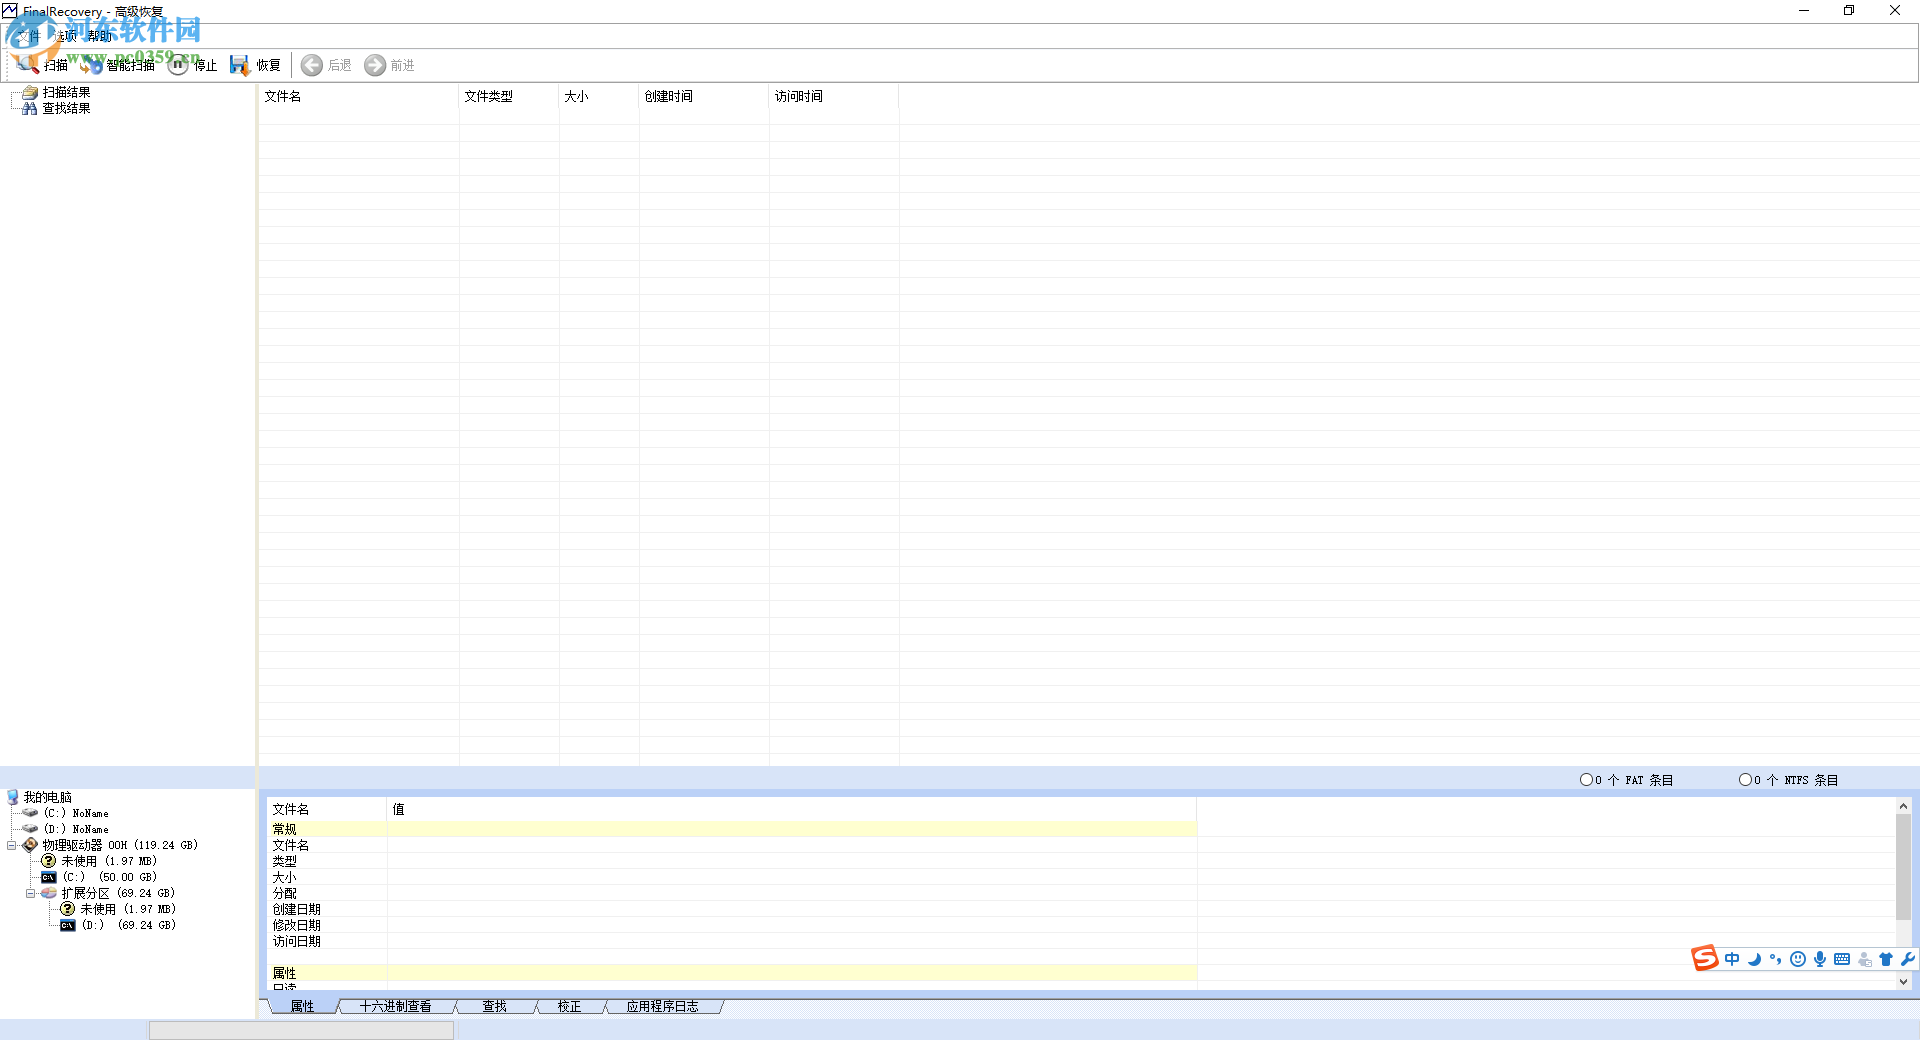Click the 恢复 recover toolbar icon
Screen dimensions: 1920x1040
click(x=240, y=65)
